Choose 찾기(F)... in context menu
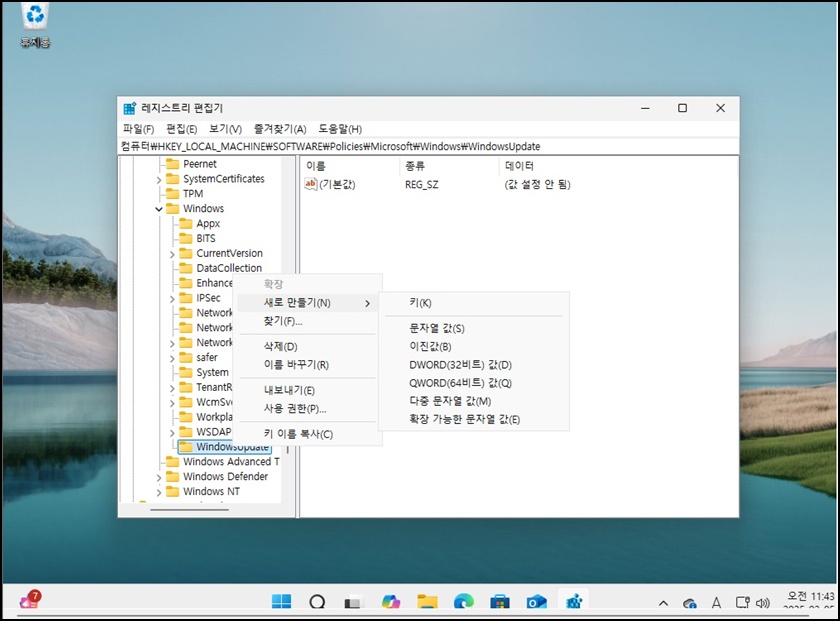 309,321
